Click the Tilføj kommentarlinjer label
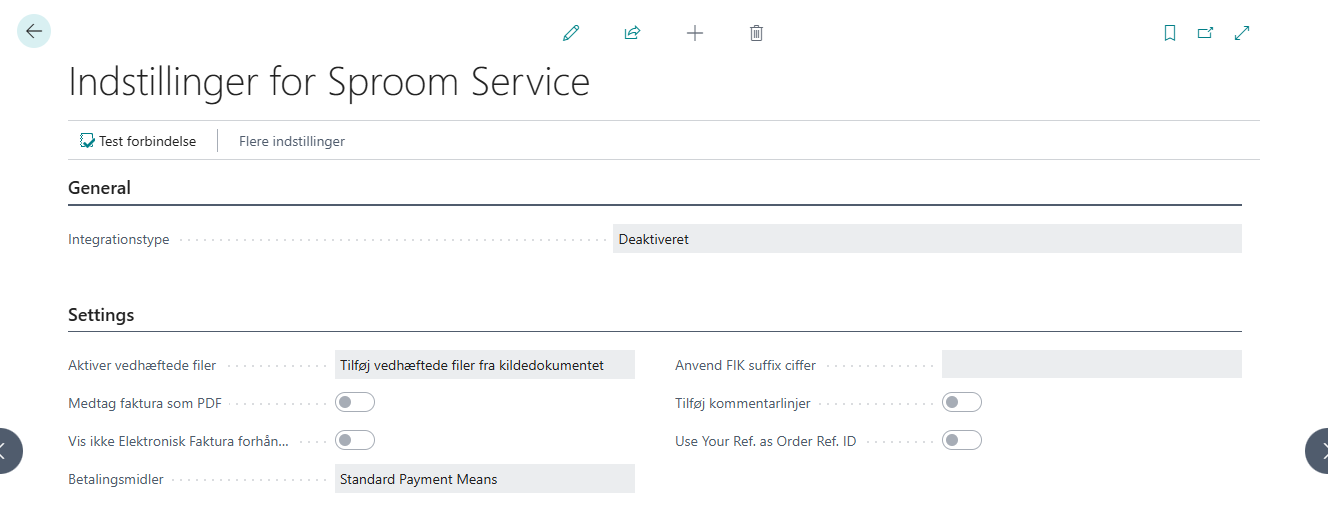Image resolution: width=1328 pixels, height=532 pixels. coord(743,403)
